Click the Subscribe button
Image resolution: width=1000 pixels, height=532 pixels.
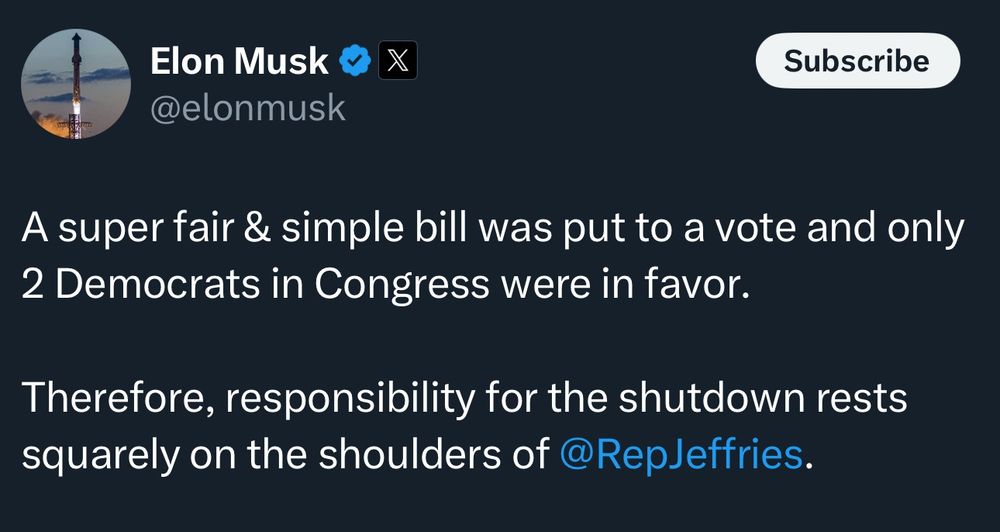coord(857,61)
